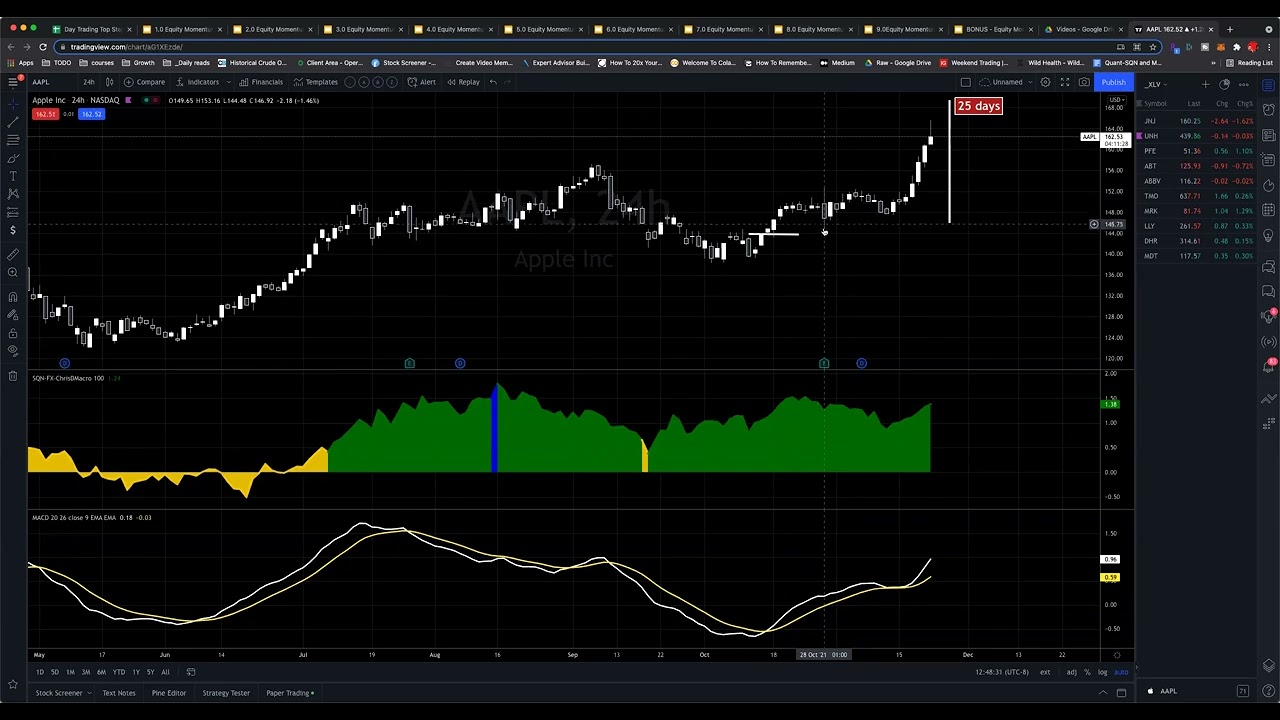Select the Text annotation tool
Image resolution: width=1280 pixels, height=720 pixels.
coord(13,176)
